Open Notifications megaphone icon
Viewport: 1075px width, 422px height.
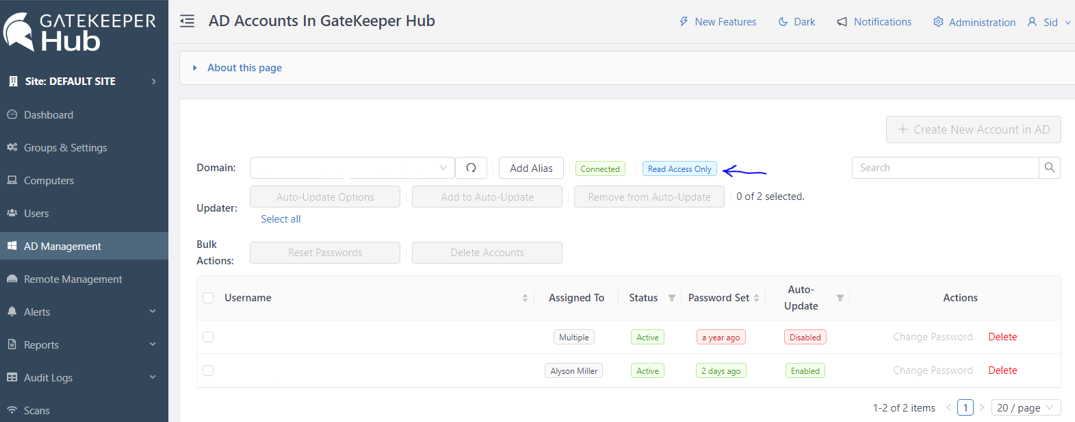coord(842,22)
